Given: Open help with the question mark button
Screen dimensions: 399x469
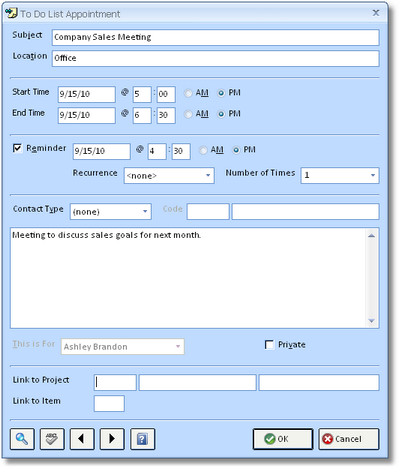Looking at the screenshot, I should [142, 439].
